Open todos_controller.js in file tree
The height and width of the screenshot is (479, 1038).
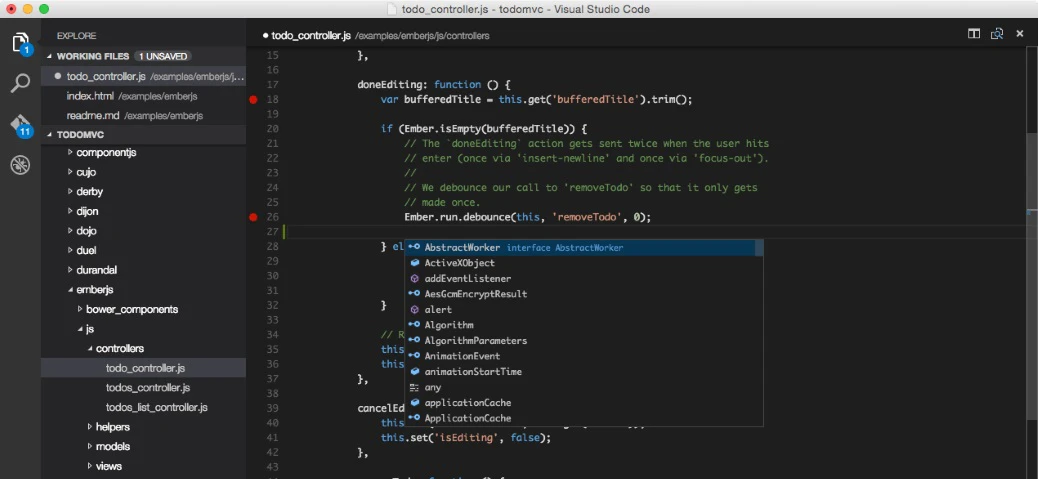147,387
